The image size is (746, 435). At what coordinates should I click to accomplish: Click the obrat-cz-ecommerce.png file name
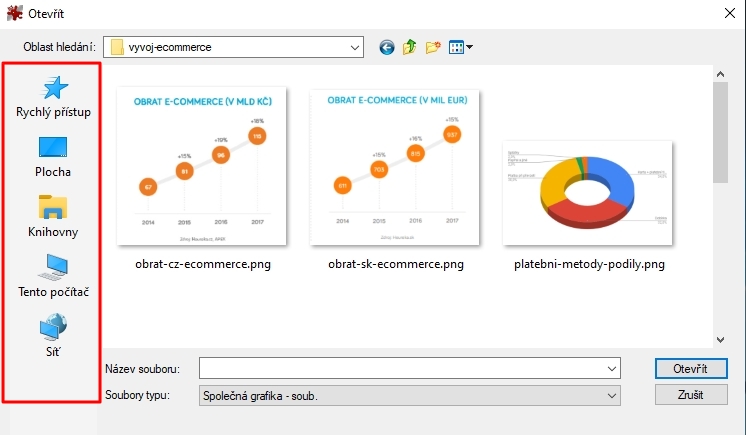click(203, 264)
